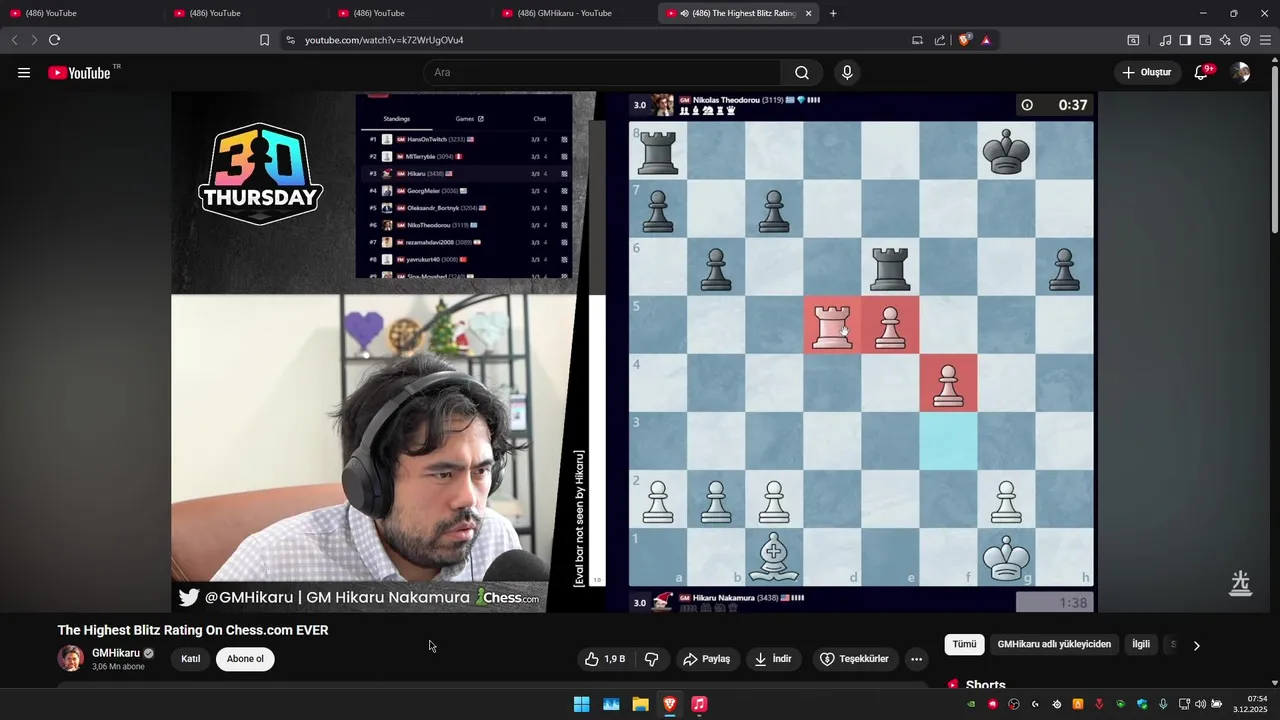Screen dimensions: 1280x720
Task: Open Brave main hamburger menu
Action: 1266,40
